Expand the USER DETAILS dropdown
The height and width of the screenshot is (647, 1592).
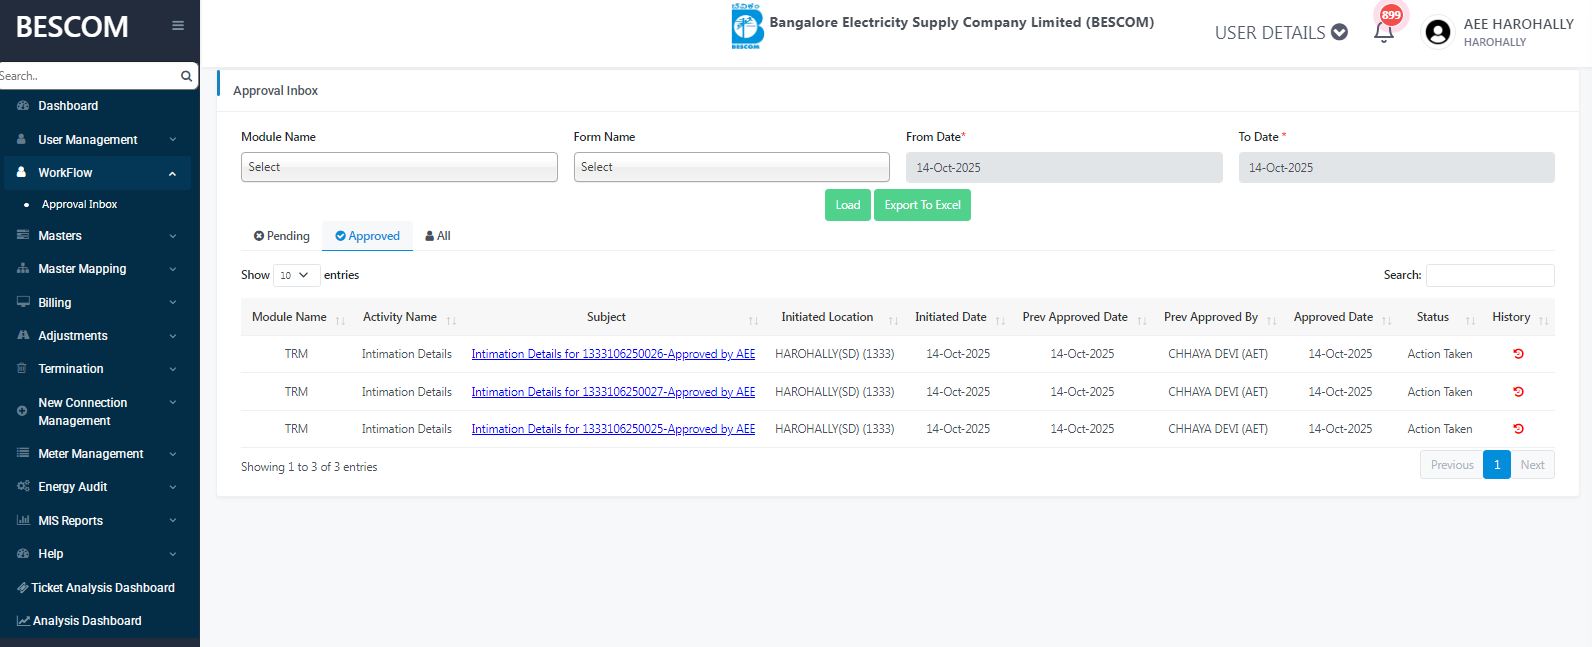(1281, 33)
